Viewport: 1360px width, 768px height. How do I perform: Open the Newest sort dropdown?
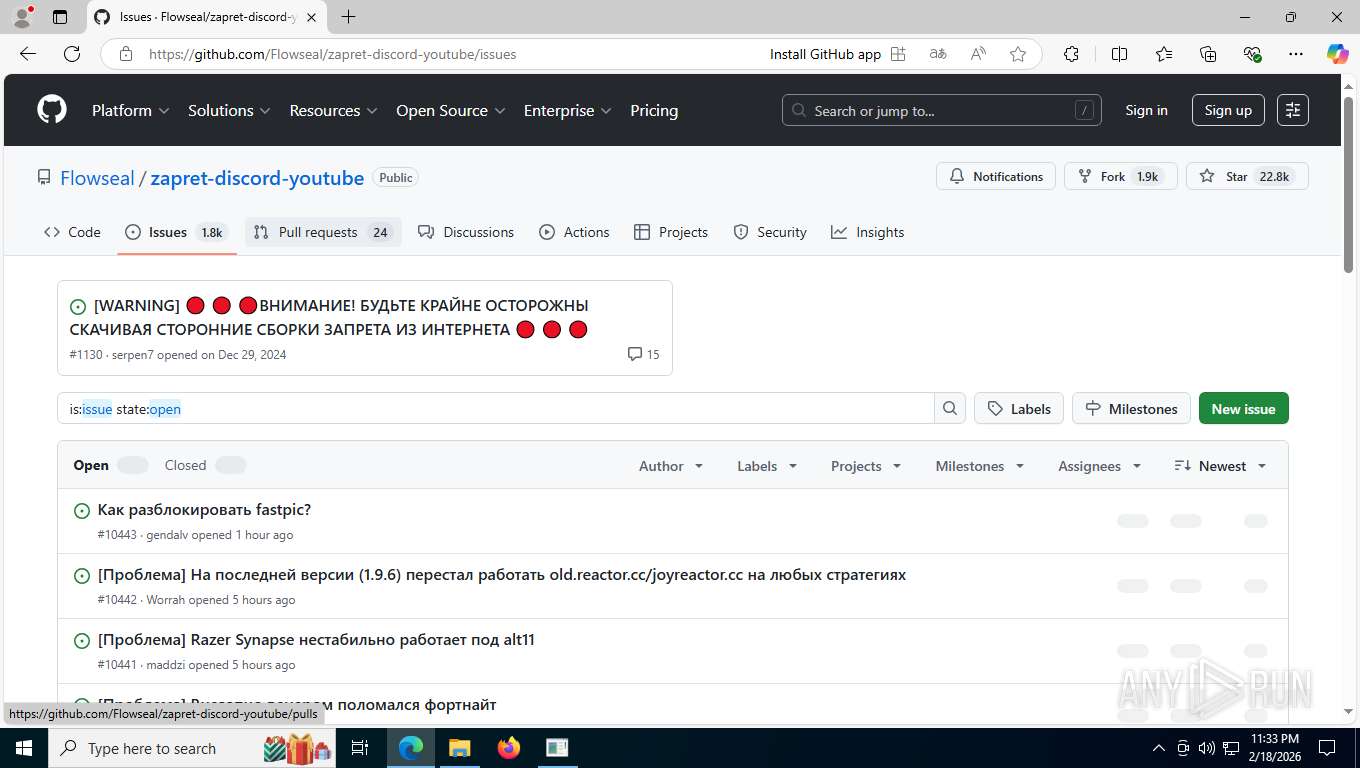click(x=1220, y=466)
